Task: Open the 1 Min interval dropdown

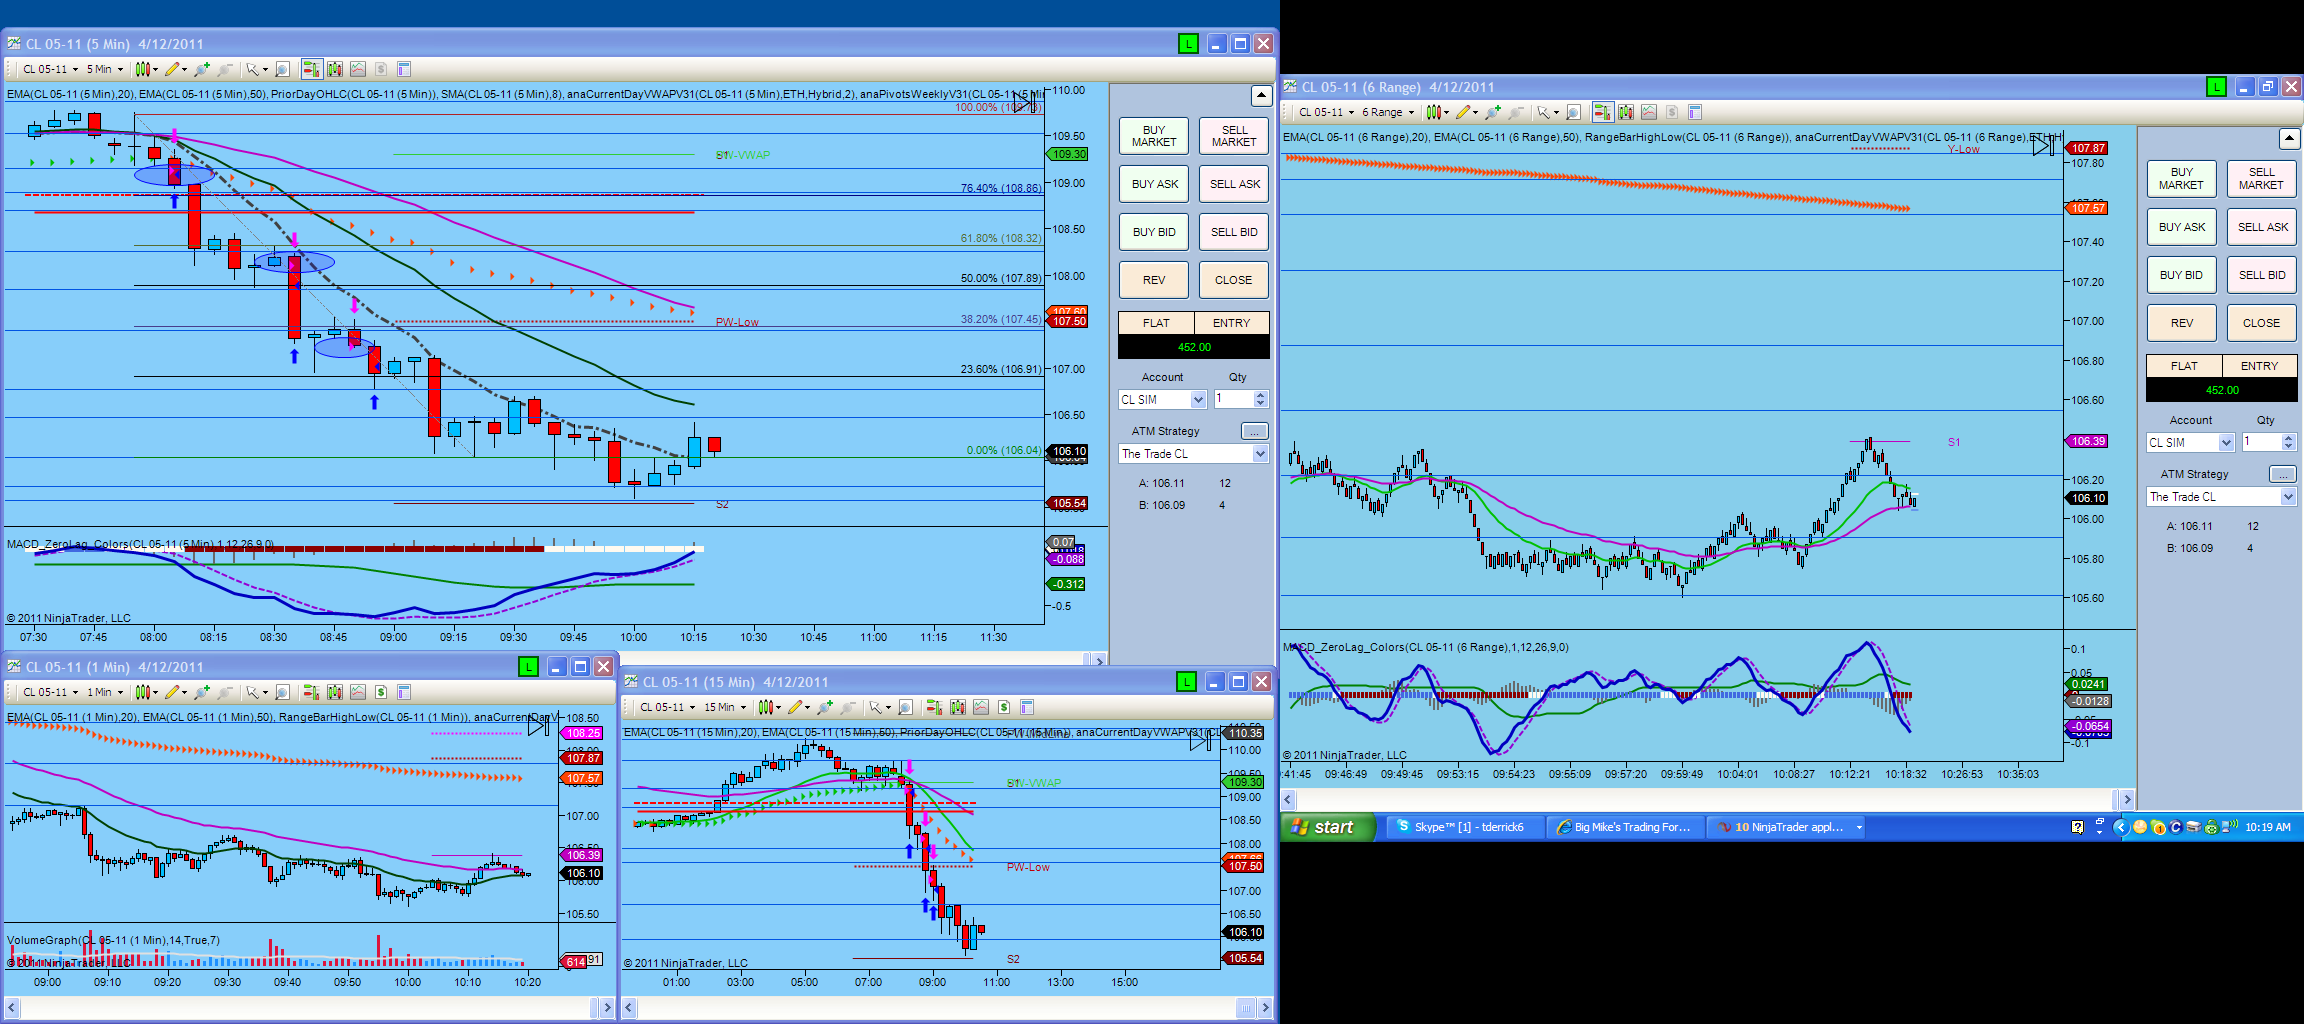Action: (x=105, y=692)
